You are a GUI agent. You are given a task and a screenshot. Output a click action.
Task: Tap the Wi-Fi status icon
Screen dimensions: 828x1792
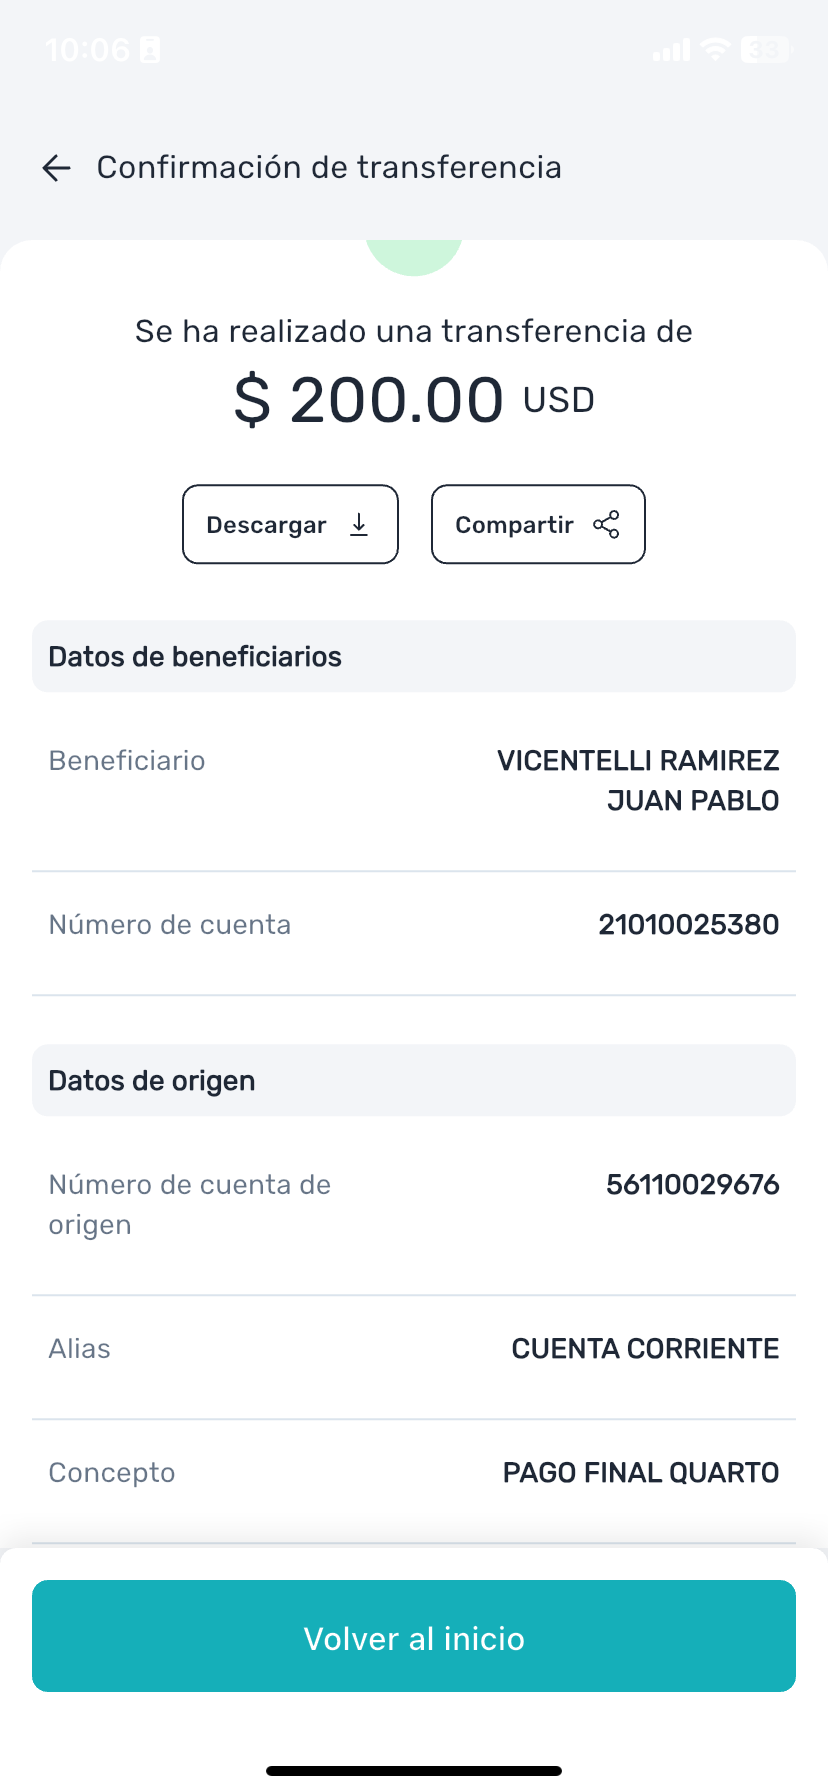click(715, 49)
